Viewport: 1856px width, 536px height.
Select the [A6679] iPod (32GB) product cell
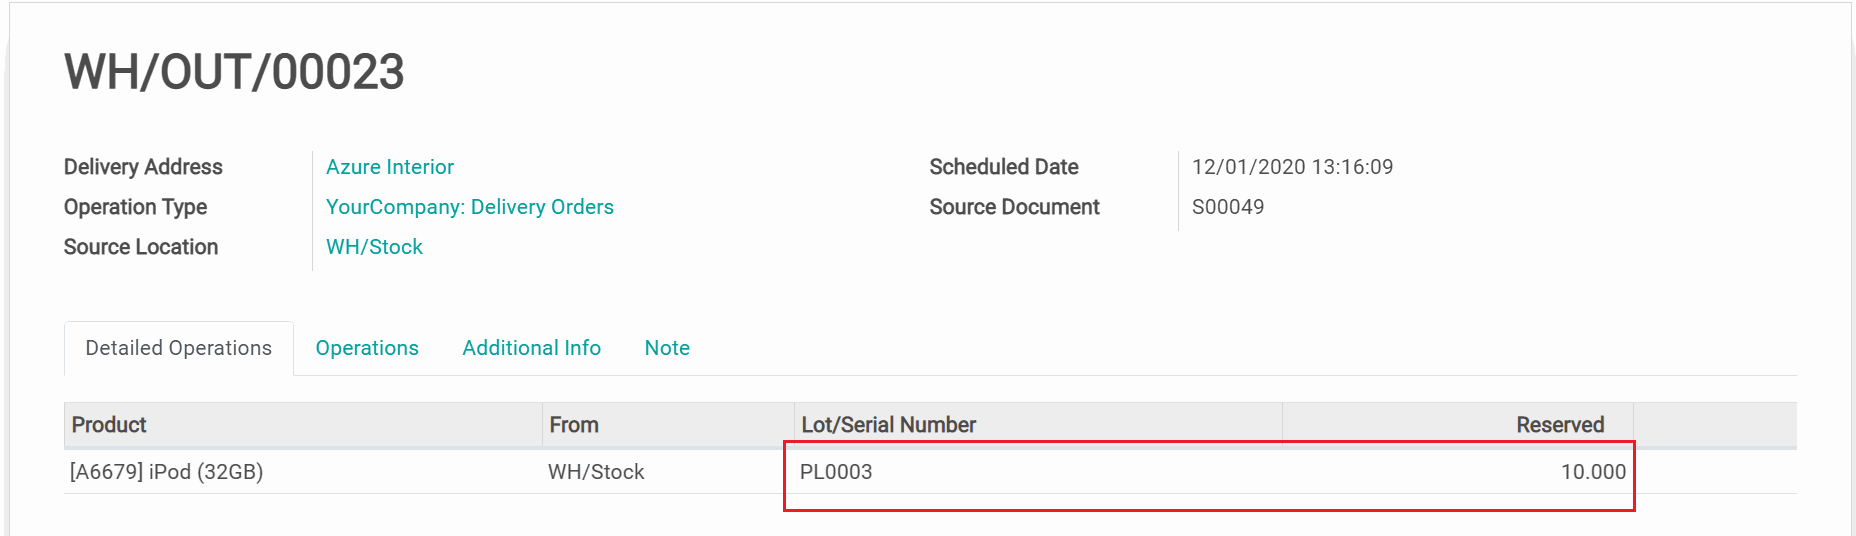point(167,472)
